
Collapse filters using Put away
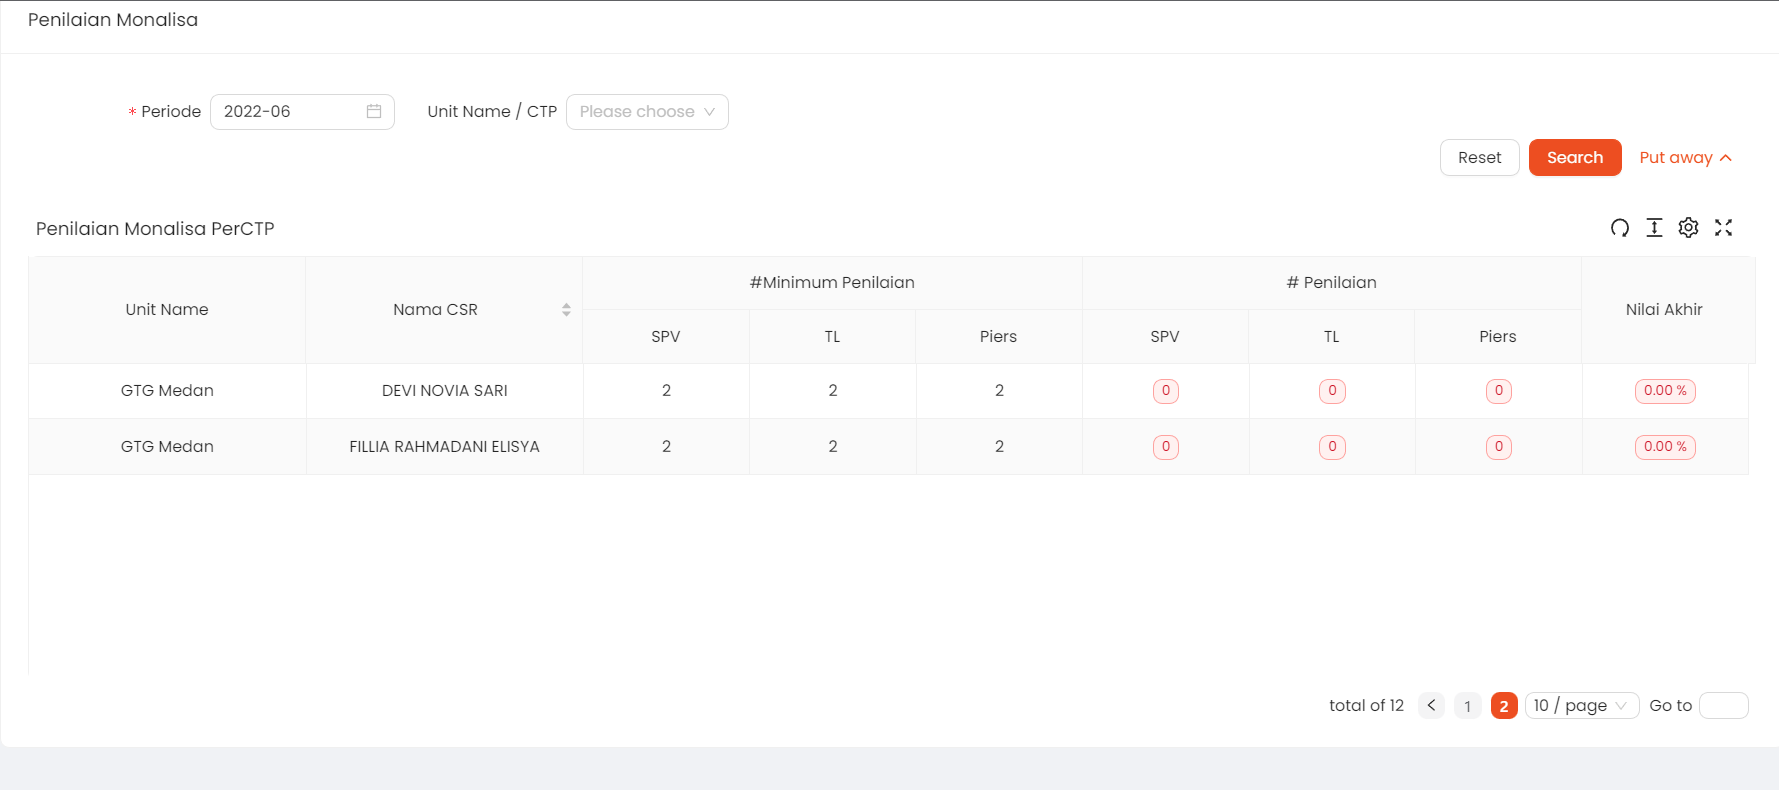coord(1684,157)
